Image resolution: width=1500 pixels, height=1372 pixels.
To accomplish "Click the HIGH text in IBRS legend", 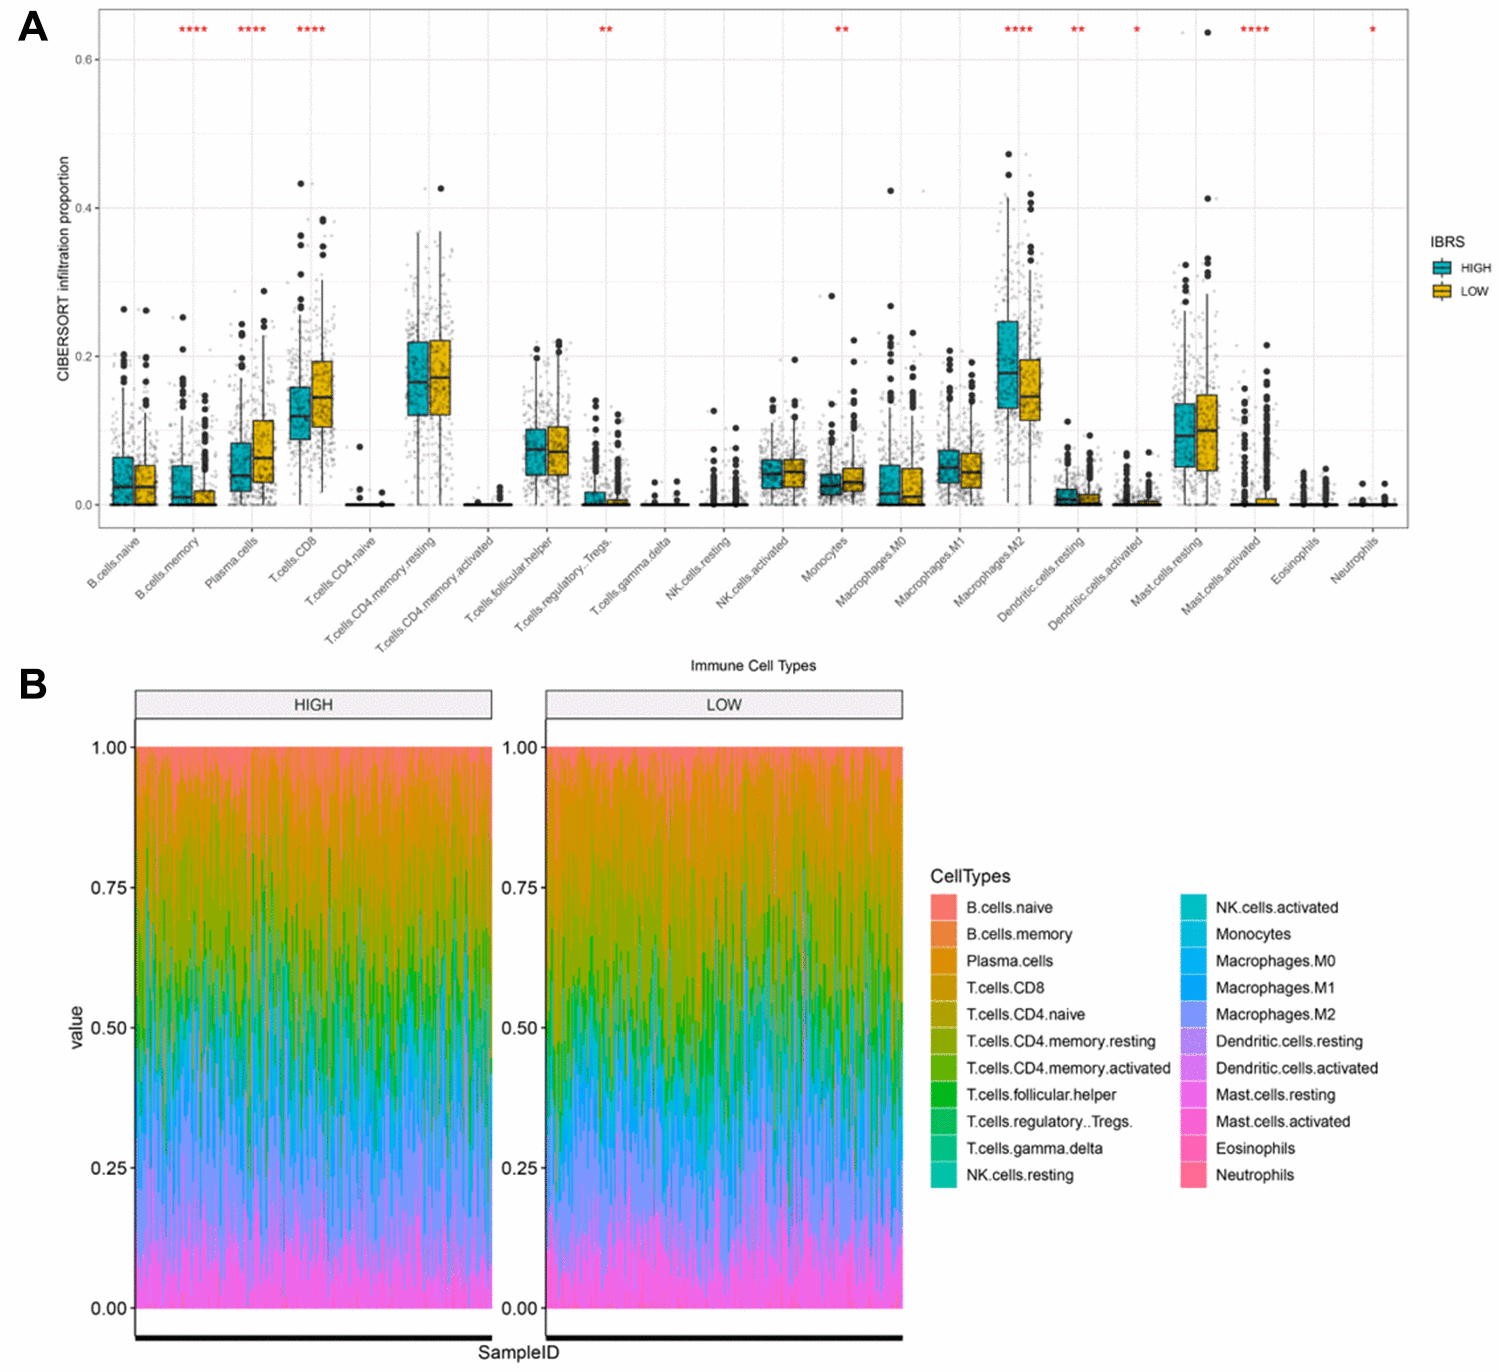I will pos(1475,268).
